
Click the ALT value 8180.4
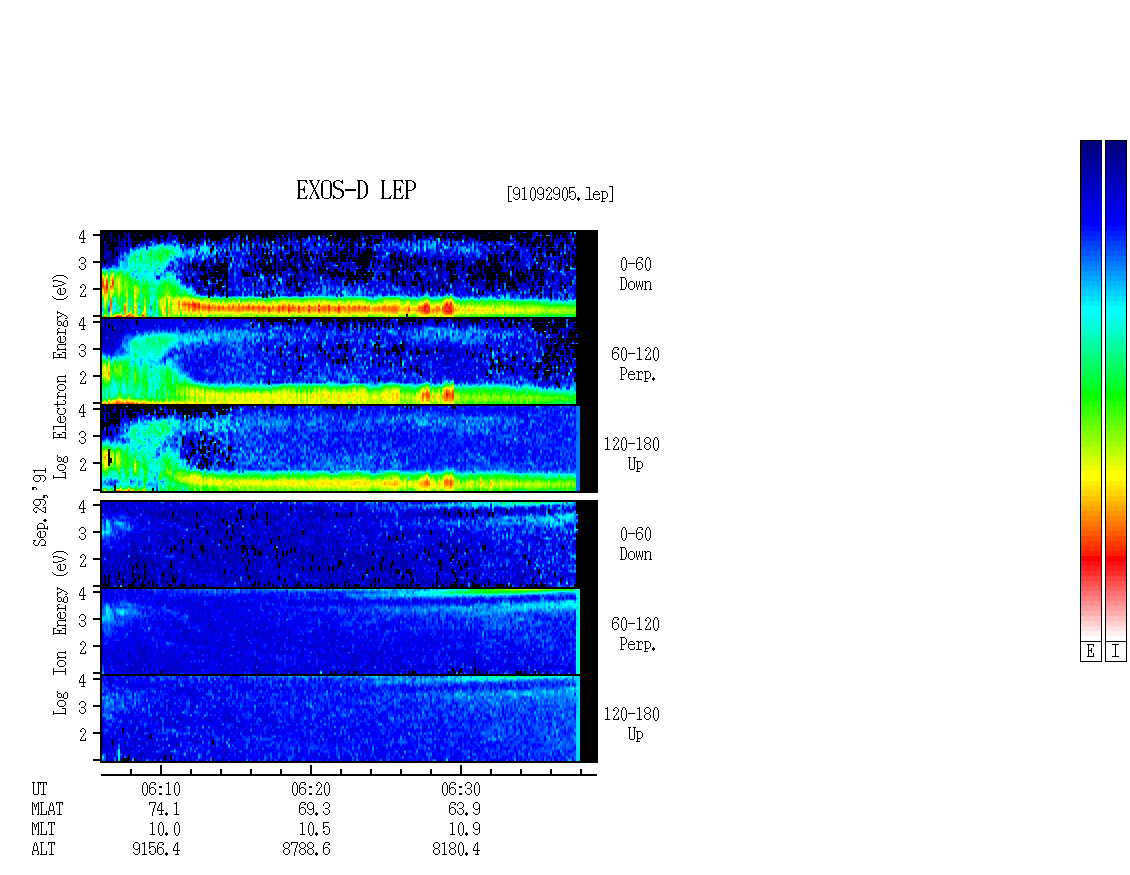456,850
